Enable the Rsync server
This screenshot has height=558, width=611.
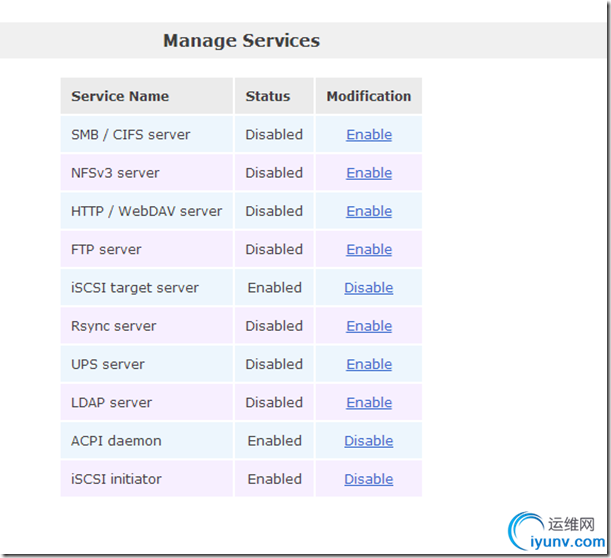(x=368, y=326)
